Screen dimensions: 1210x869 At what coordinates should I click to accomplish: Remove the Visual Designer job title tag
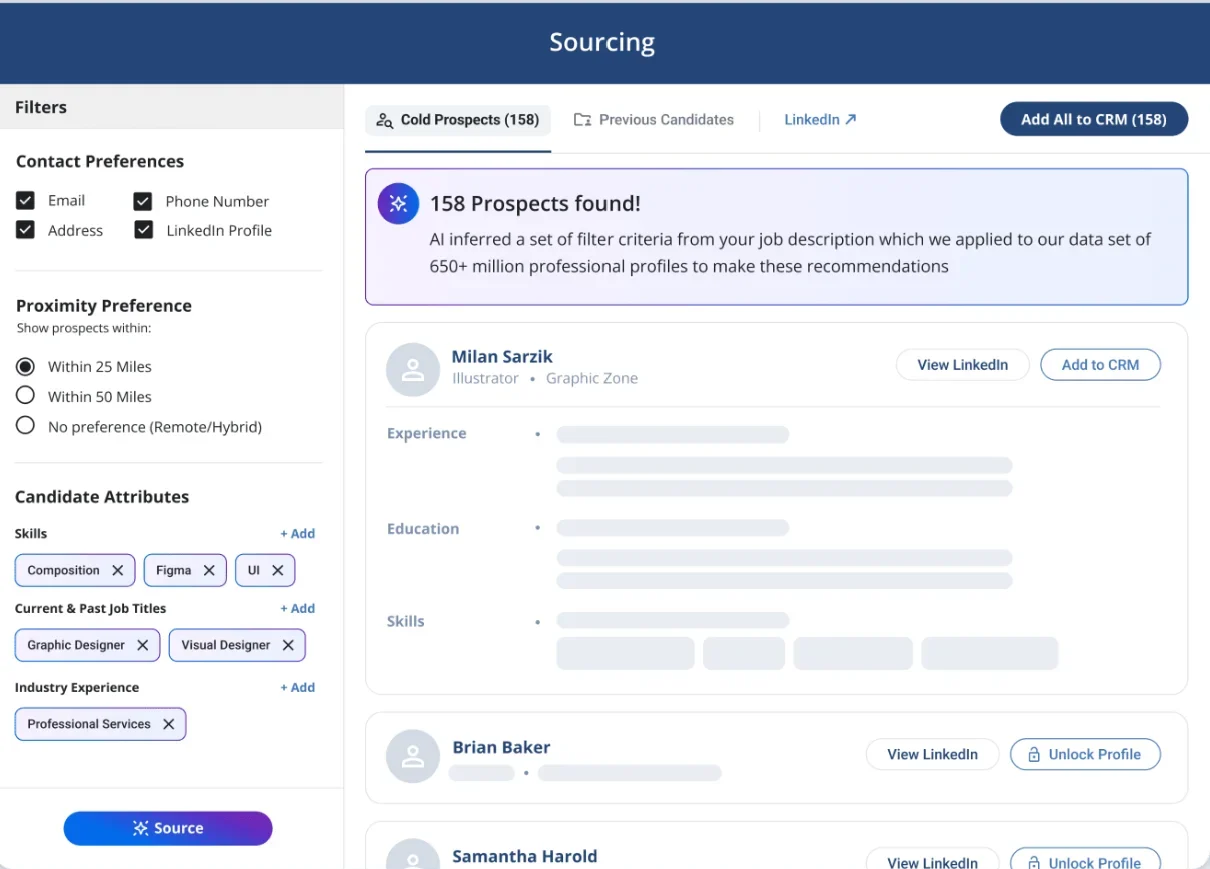288,645
